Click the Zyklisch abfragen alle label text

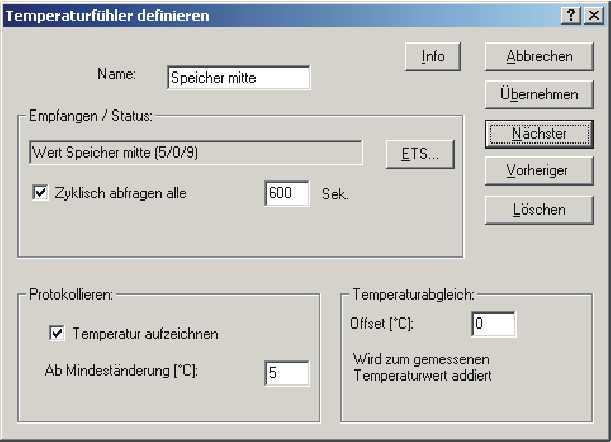click(120, 193)
